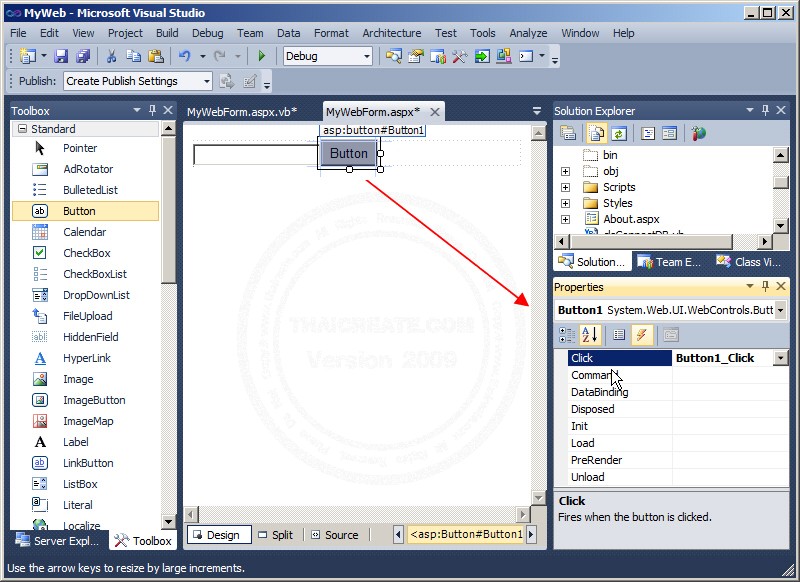
Task: Click the ASP.NET Configuration globe icon
Action: tap(698, 134)
